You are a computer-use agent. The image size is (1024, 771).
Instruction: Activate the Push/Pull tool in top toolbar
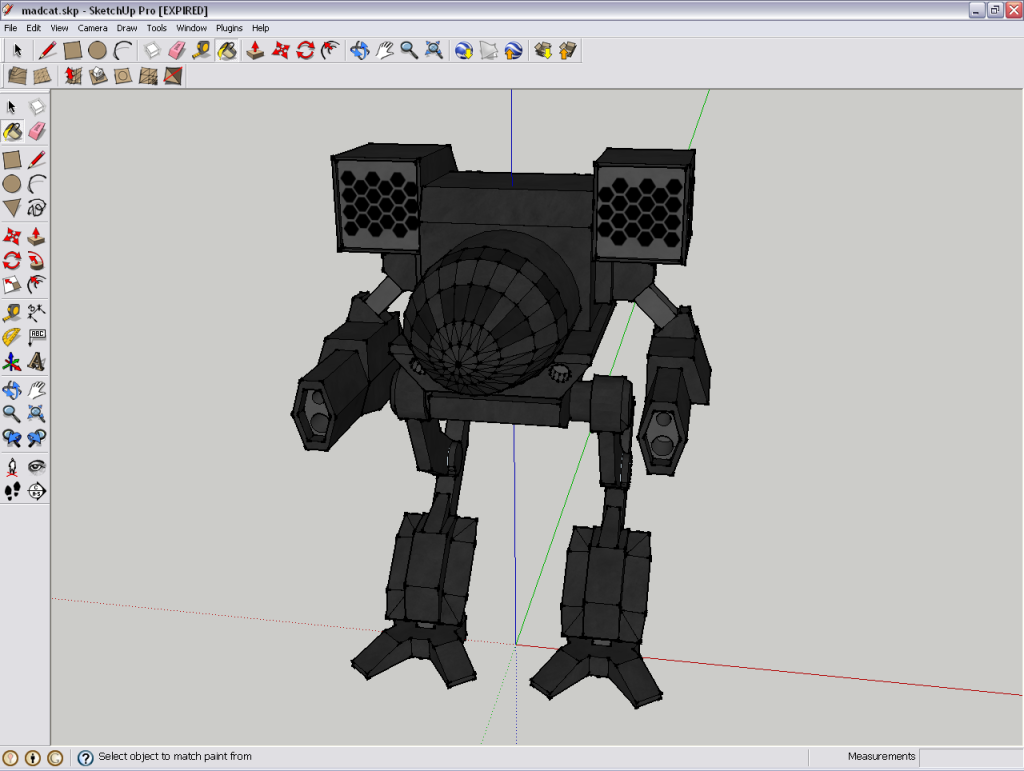click(x=255, y=50)
